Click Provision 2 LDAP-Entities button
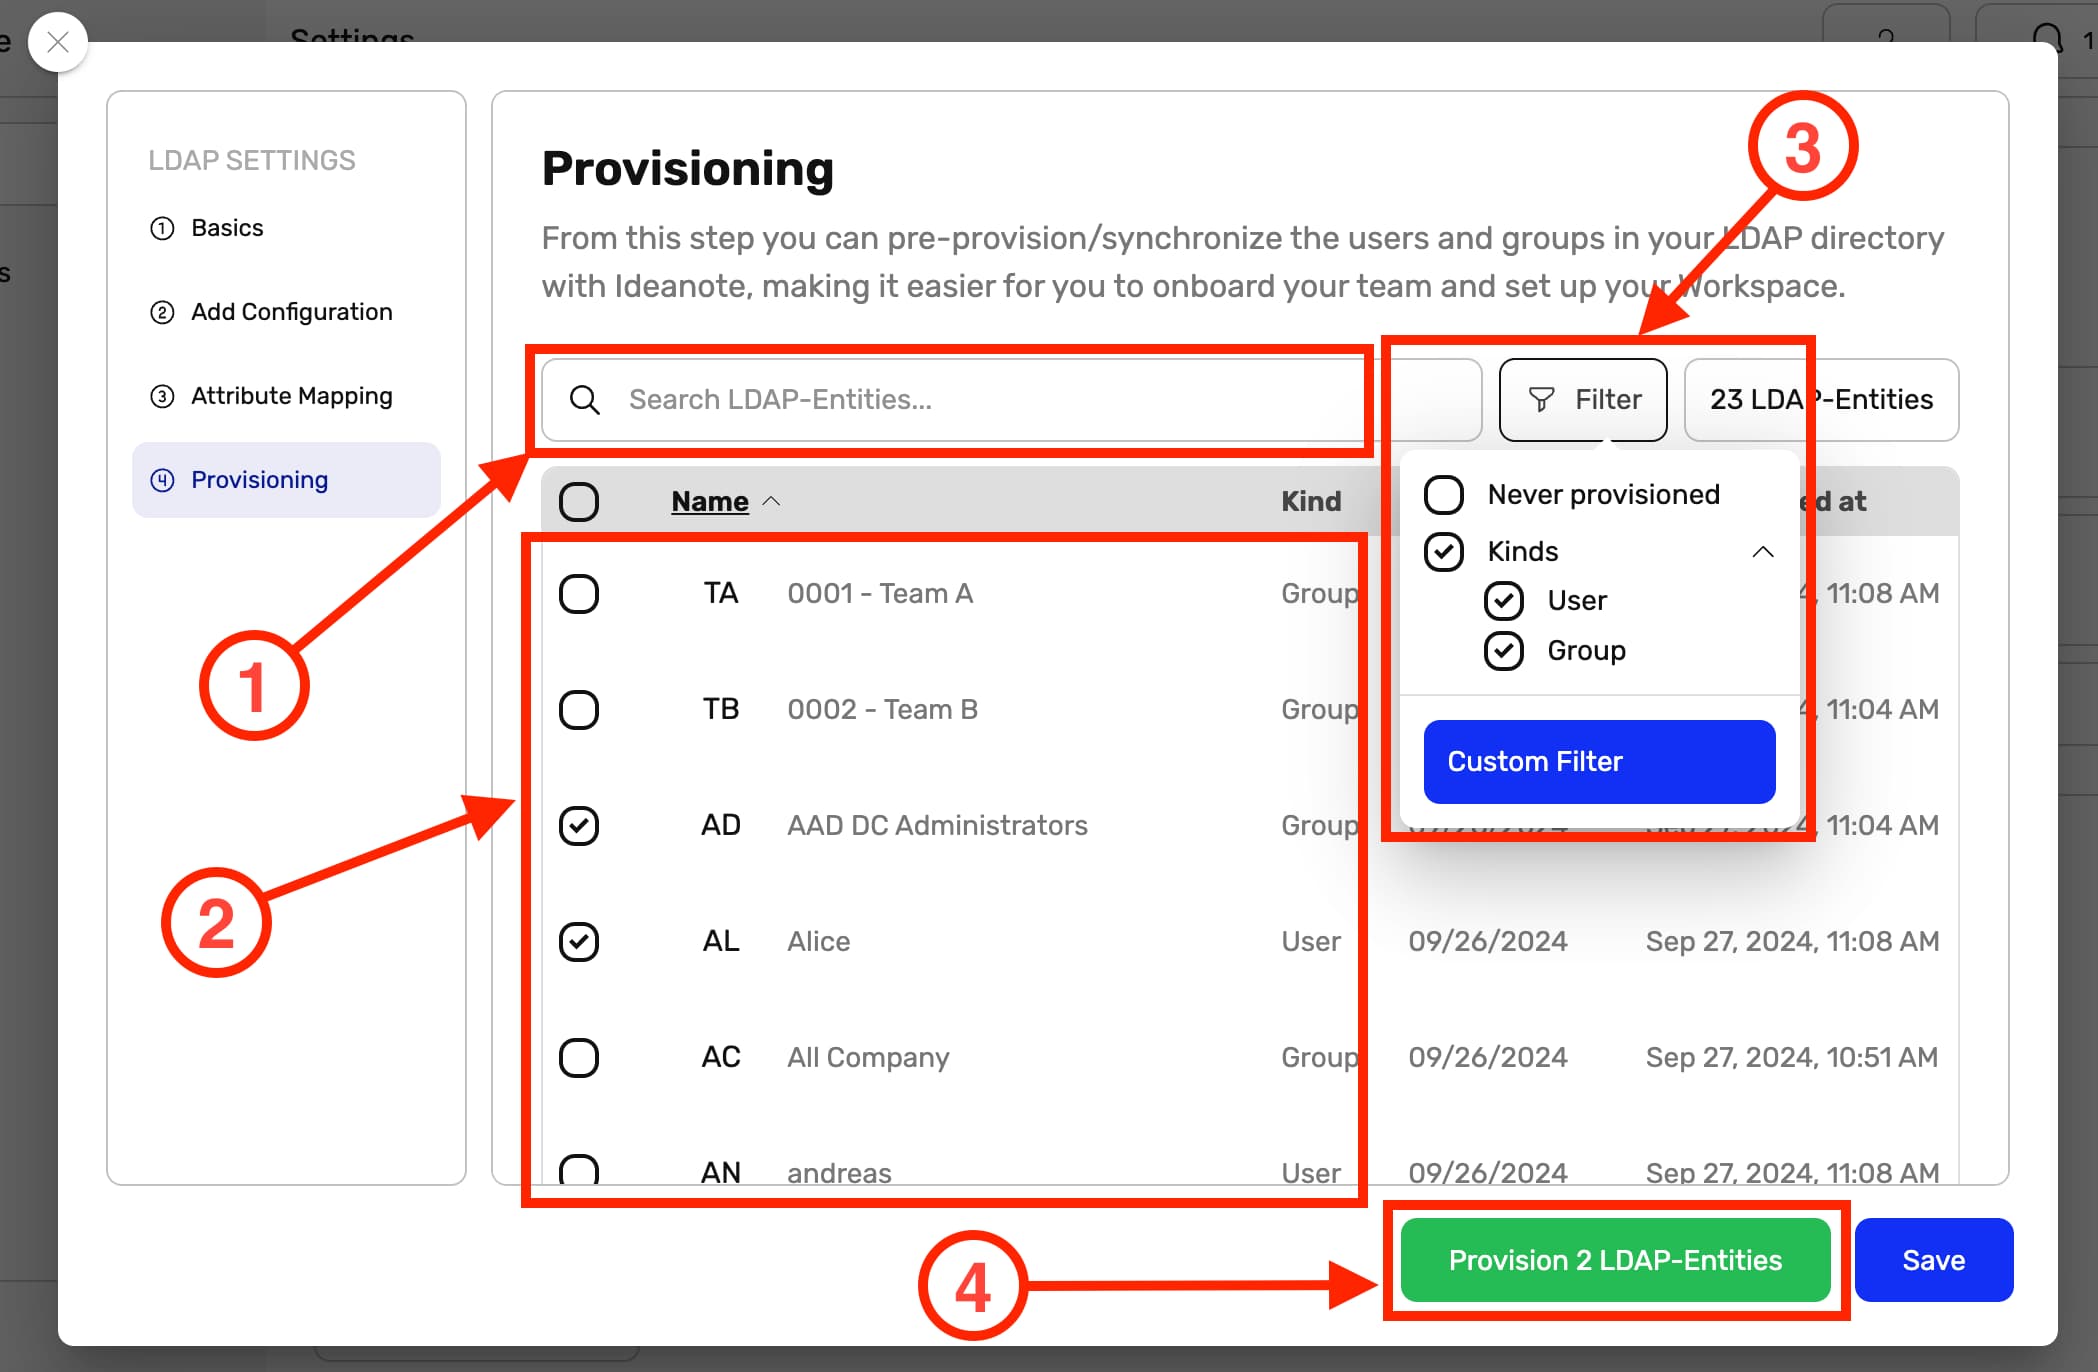The image size is (2098, 1372). coord(1614,1260)
